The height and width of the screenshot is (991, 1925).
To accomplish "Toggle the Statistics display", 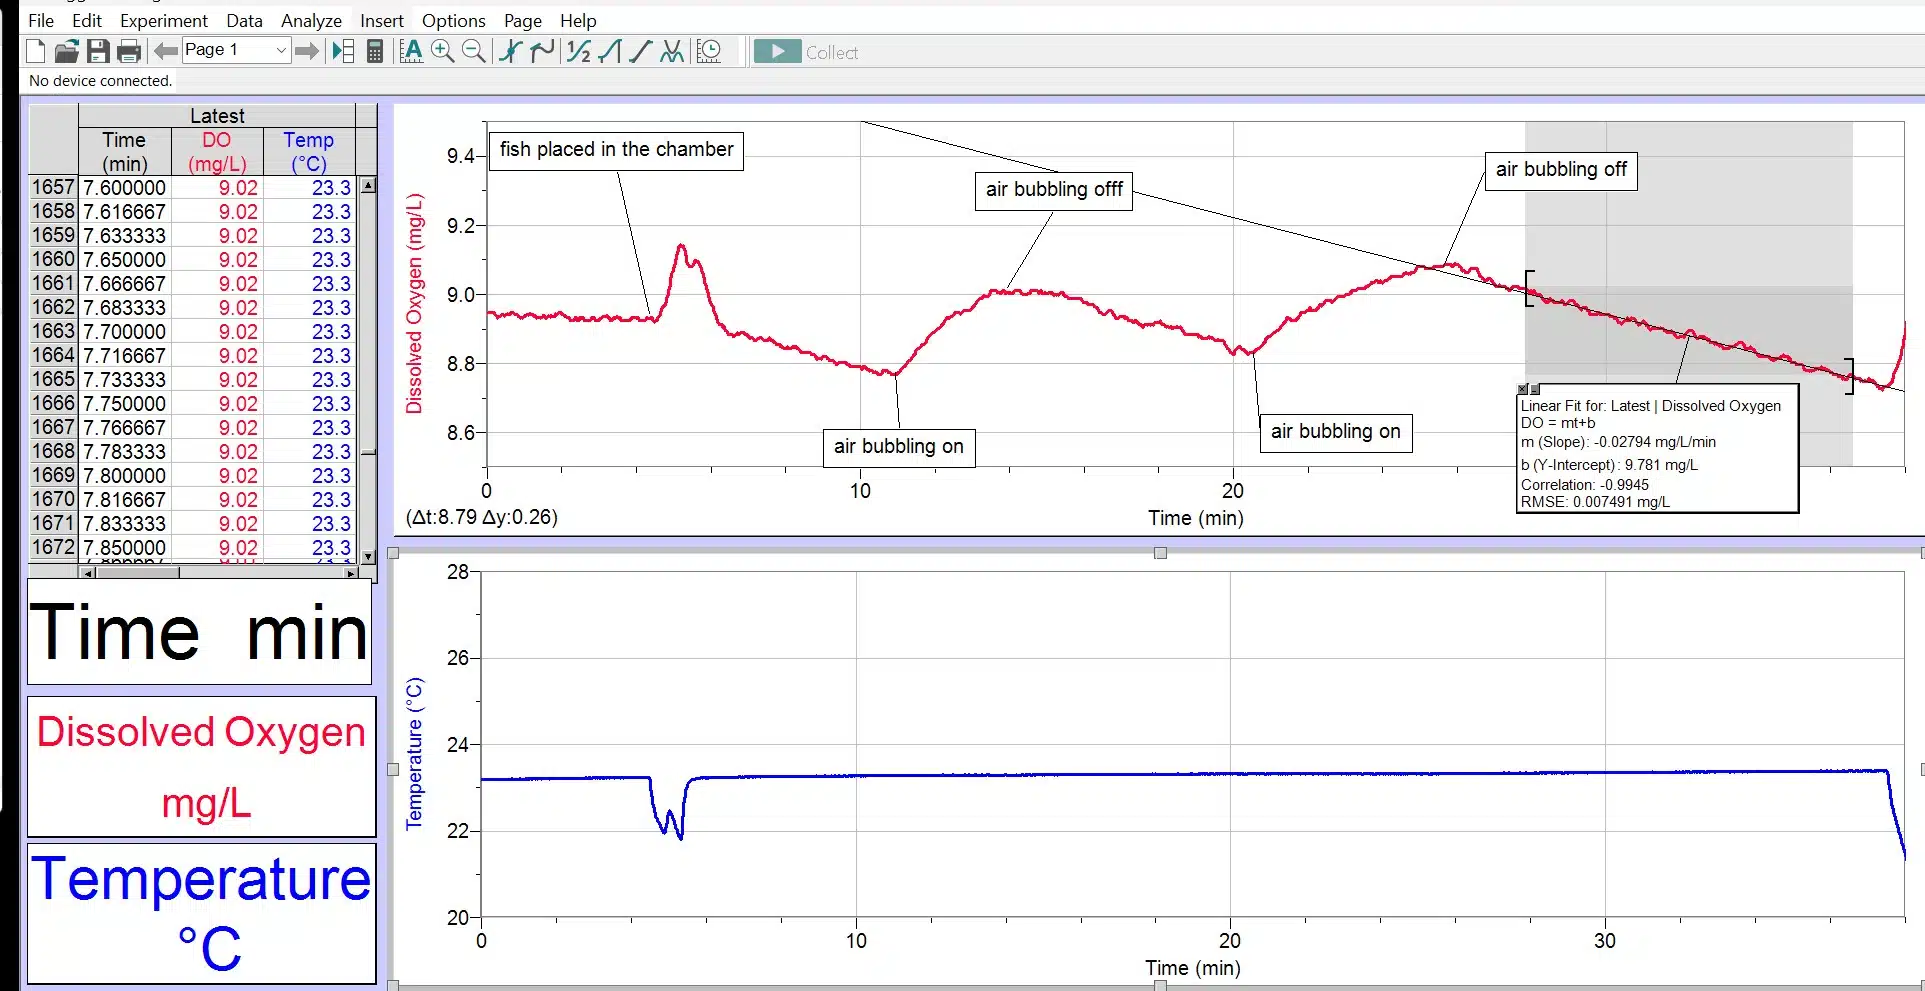I will pyautogui.click(x=577, y=51).
